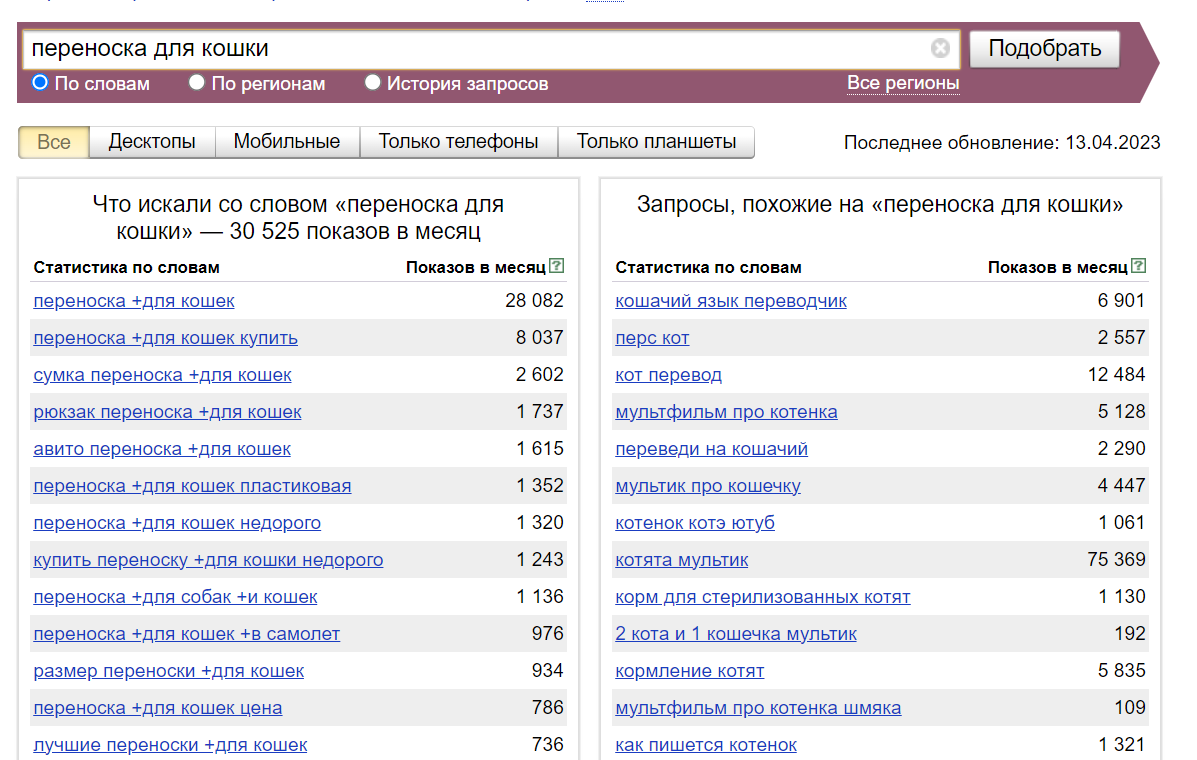Open link 'котенок котэ ютуб'

tap(695, 523)
